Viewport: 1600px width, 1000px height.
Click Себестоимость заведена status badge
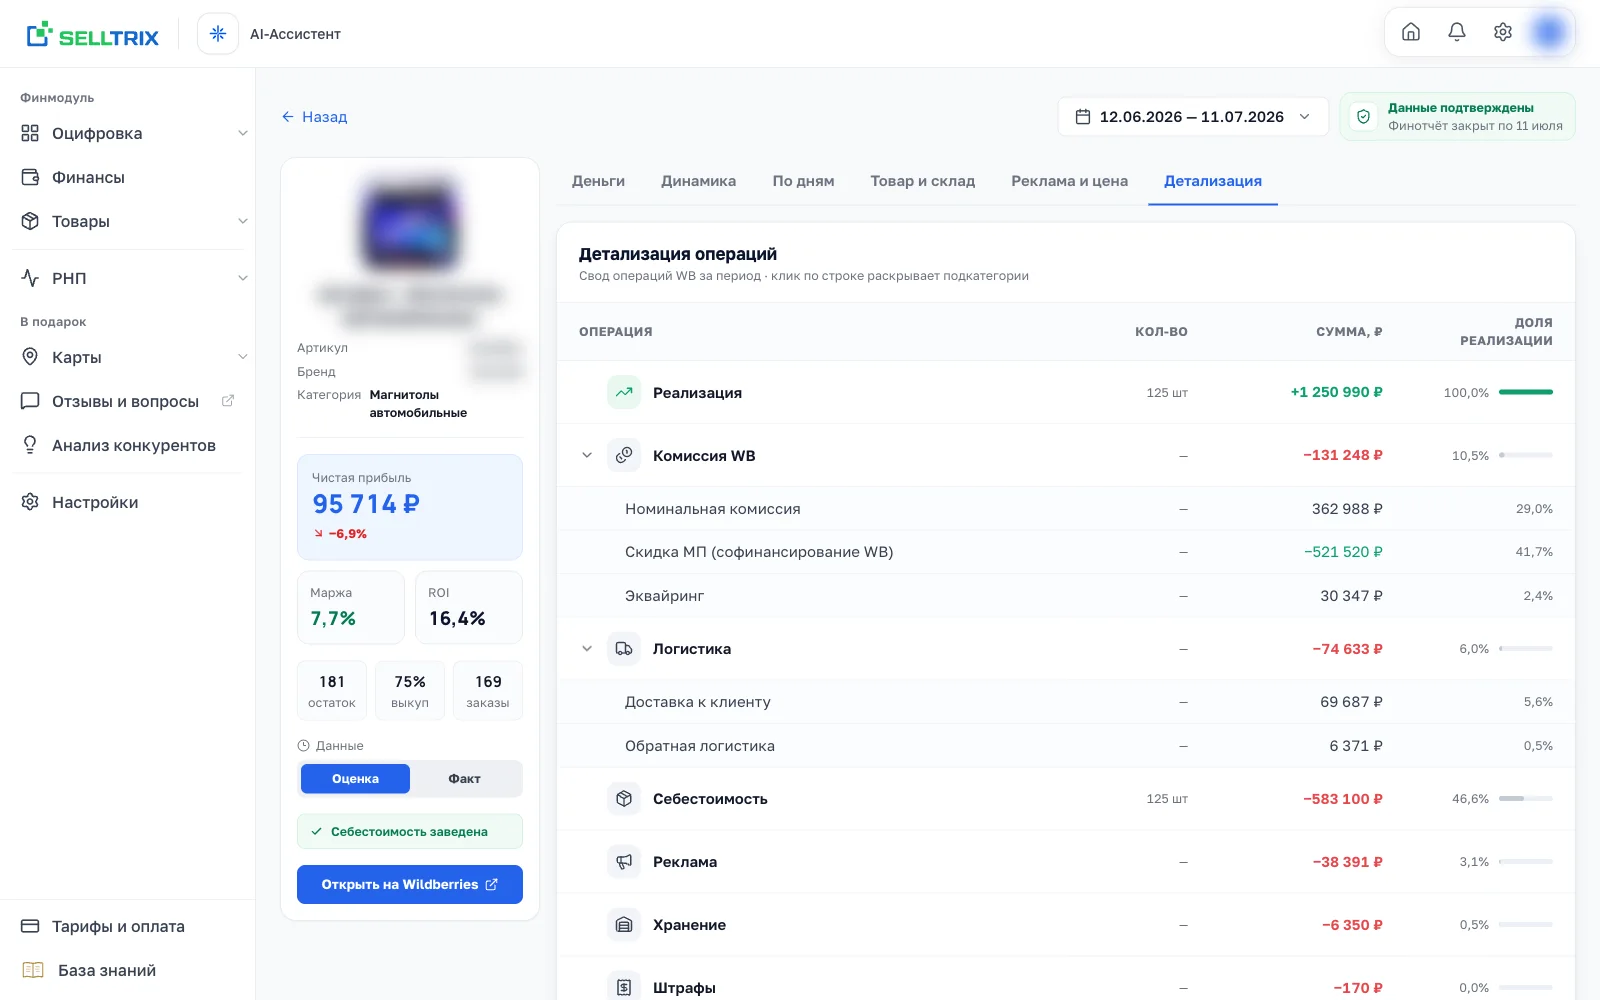click(410, 831)
